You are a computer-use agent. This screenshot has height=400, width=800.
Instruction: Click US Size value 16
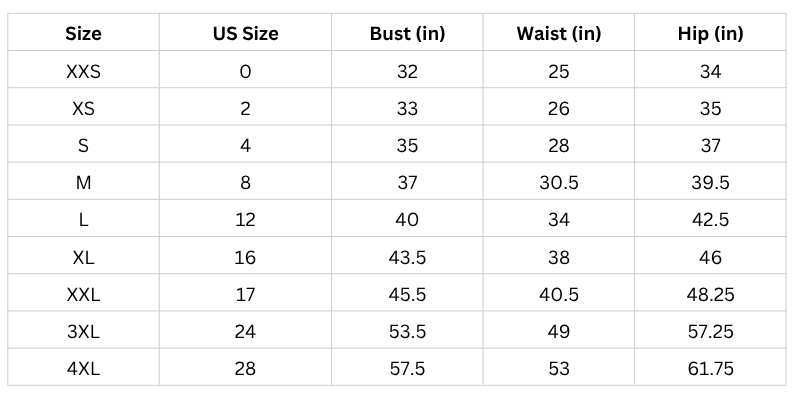click(x=245, y=257)
